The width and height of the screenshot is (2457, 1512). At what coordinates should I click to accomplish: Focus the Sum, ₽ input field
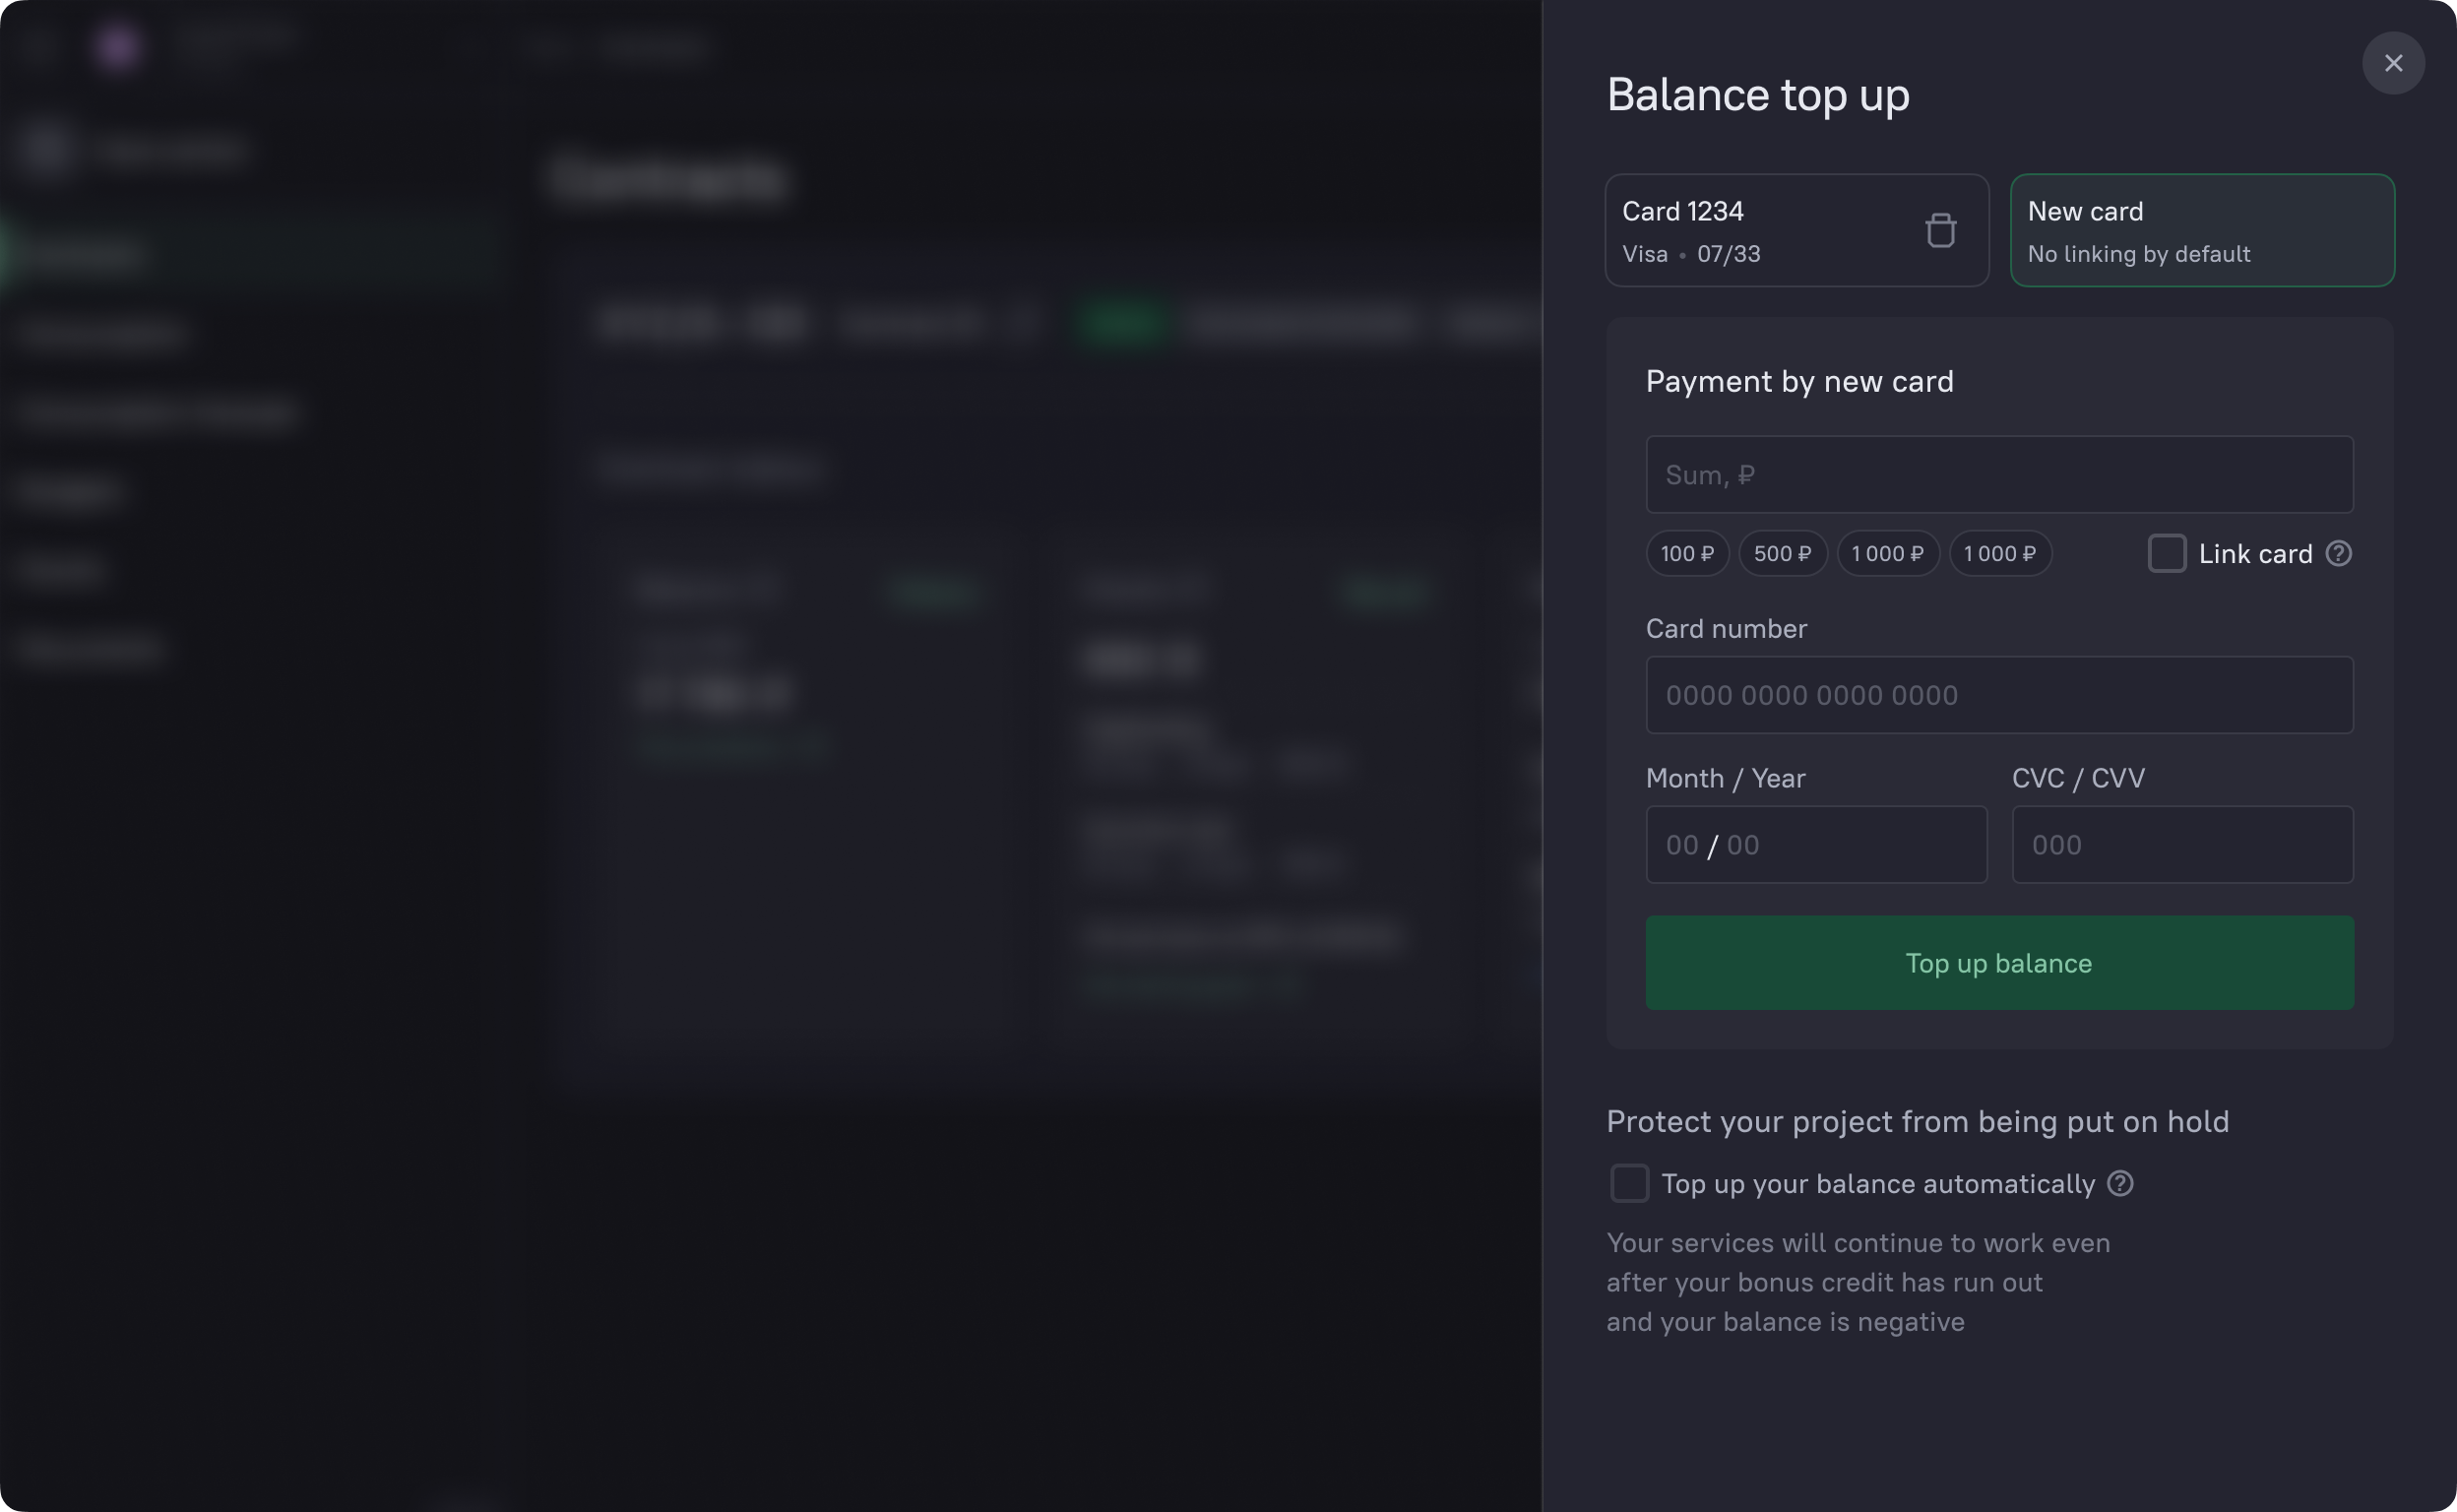coord(1999,475)
